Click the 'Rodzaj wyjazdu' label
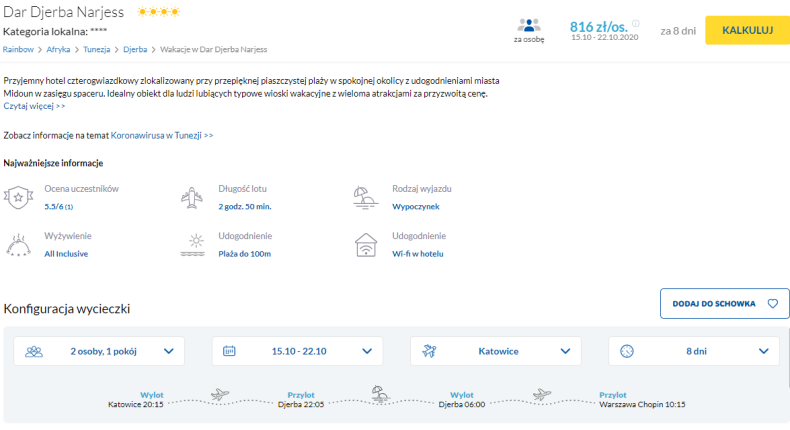790x430 pixels. coord(422,189)
